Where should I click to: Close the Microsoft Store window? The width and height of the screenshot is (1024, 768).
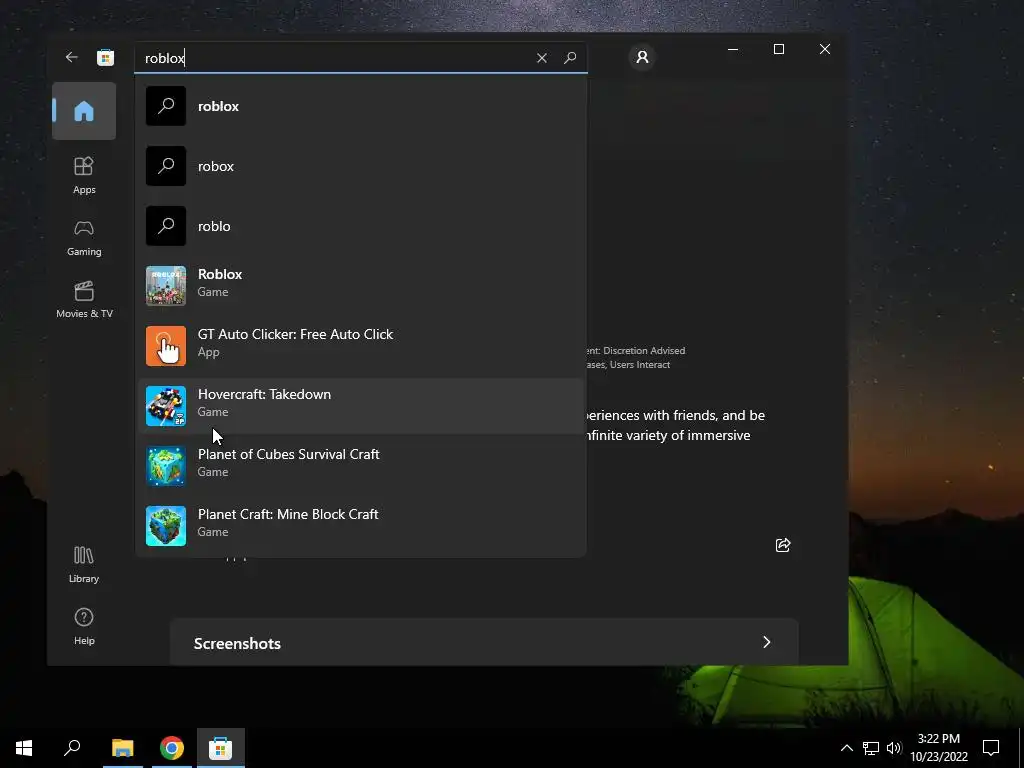tap(825, 49)
